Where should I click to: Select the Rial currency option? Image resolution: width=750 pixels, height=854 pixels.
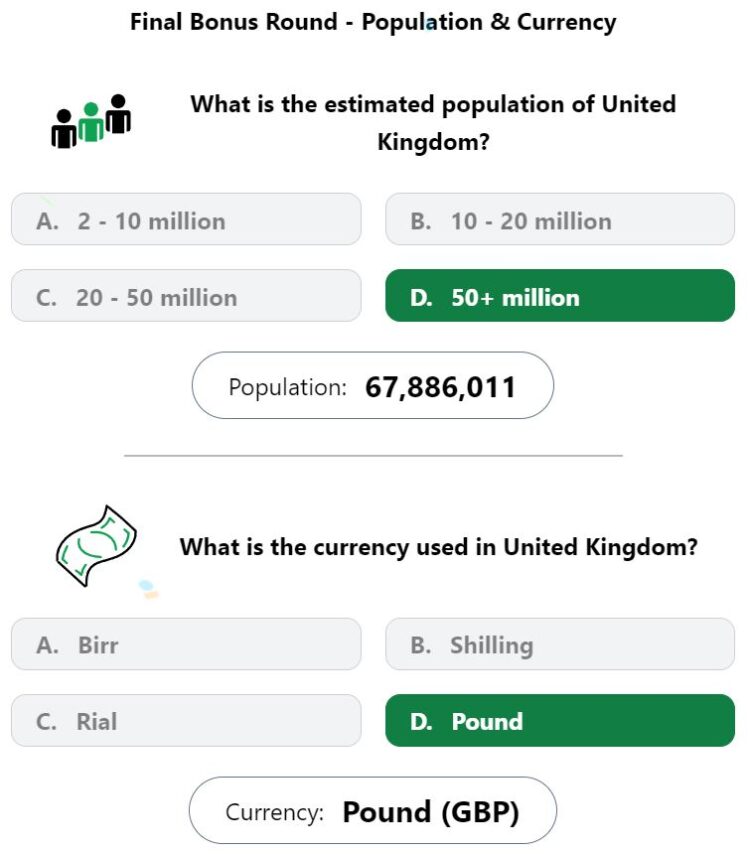coord(186,720)
